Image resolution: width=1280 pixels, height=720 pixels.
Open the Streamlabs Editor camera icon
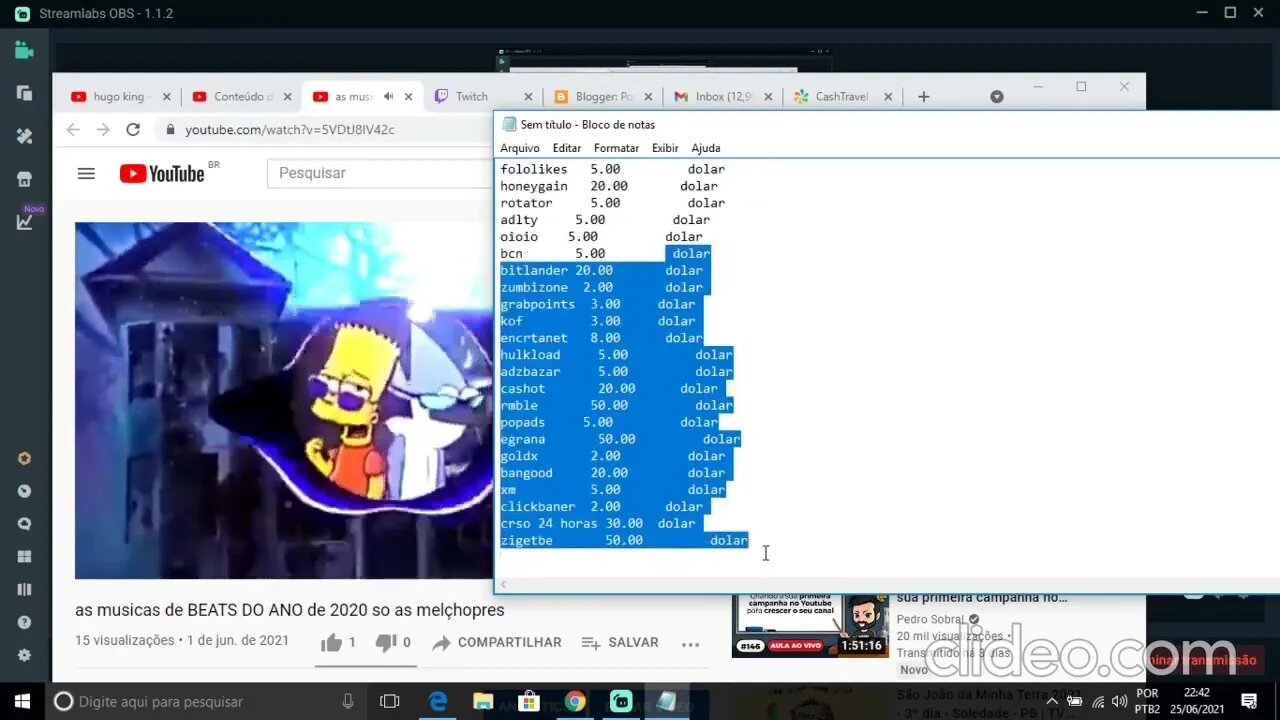coord(24,50)
